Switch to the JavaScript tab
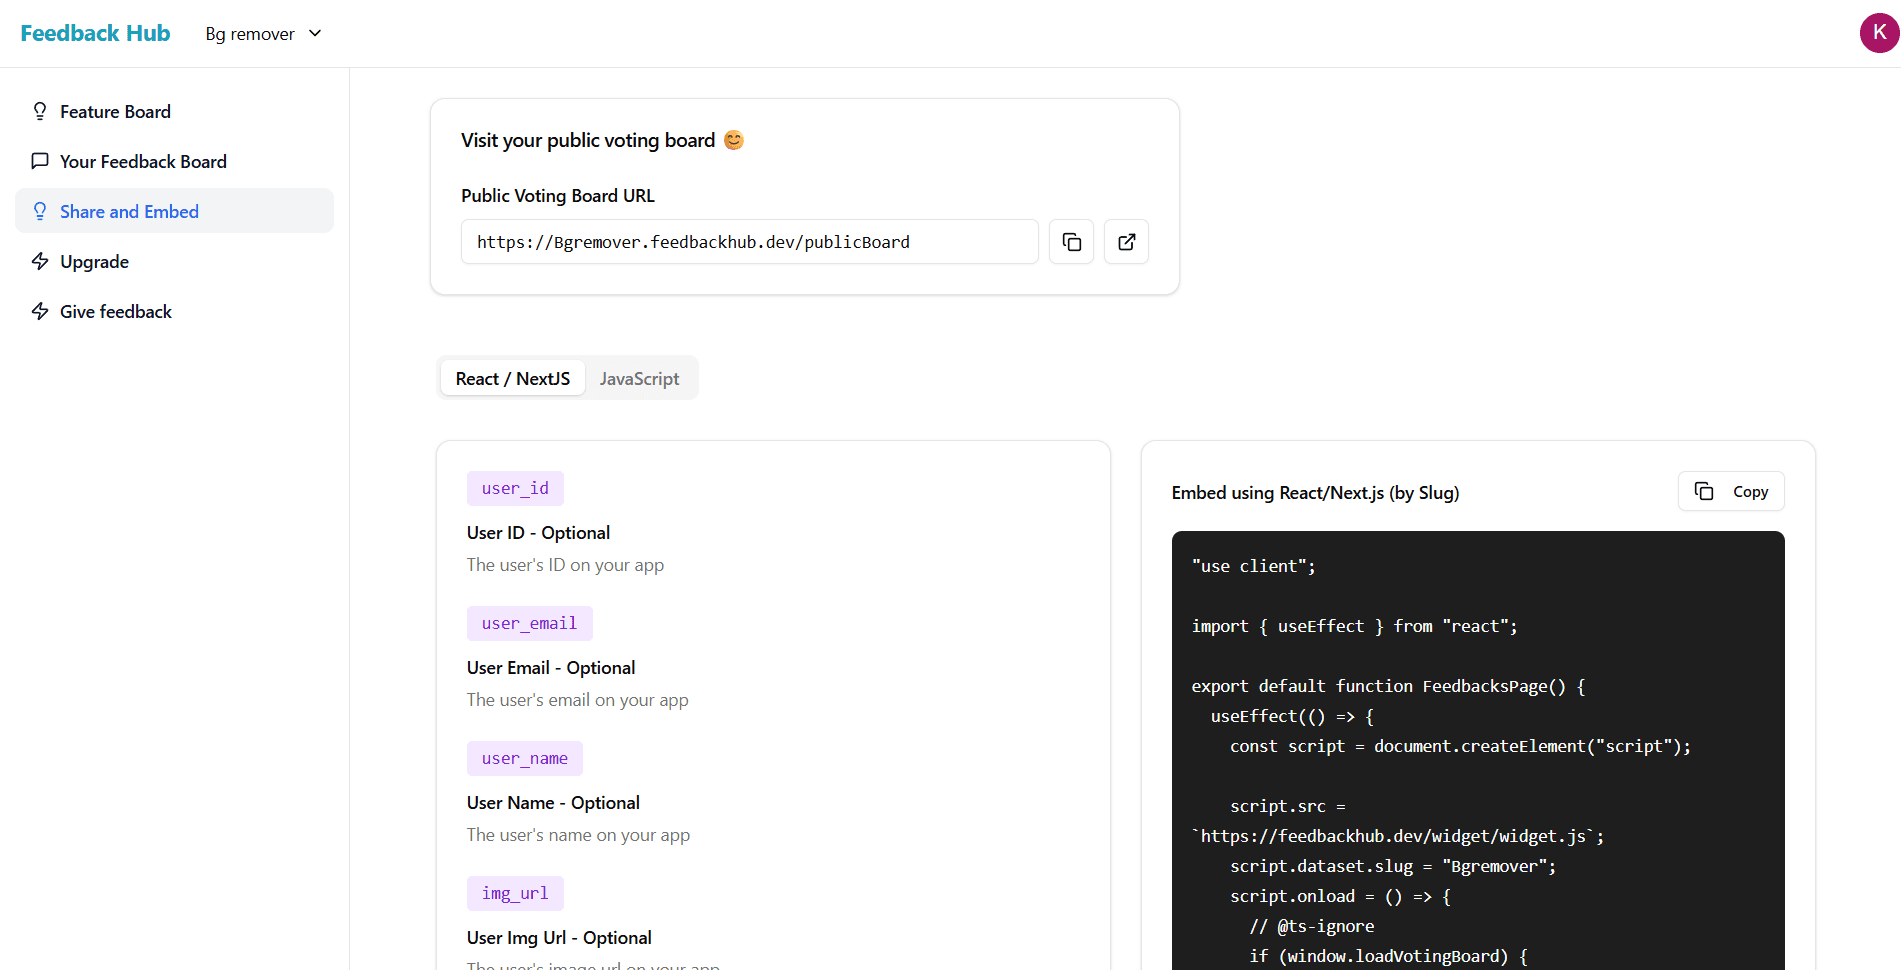Screen dimensions: 1901x970 coord(639,378)
